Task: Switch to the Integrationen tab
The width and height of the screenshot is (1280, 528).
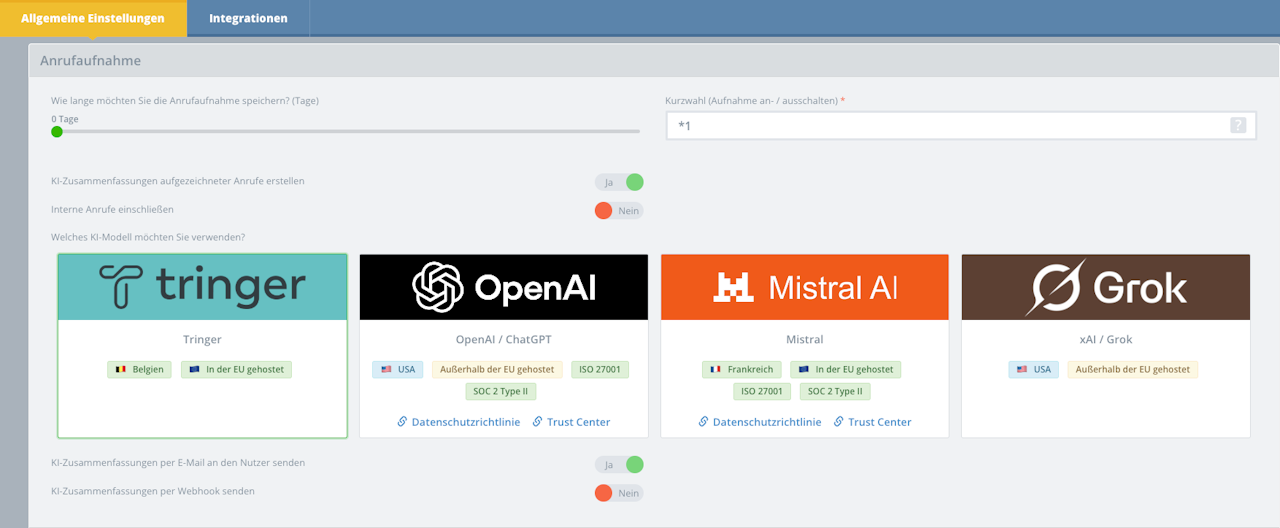Action: click(248, 18)
